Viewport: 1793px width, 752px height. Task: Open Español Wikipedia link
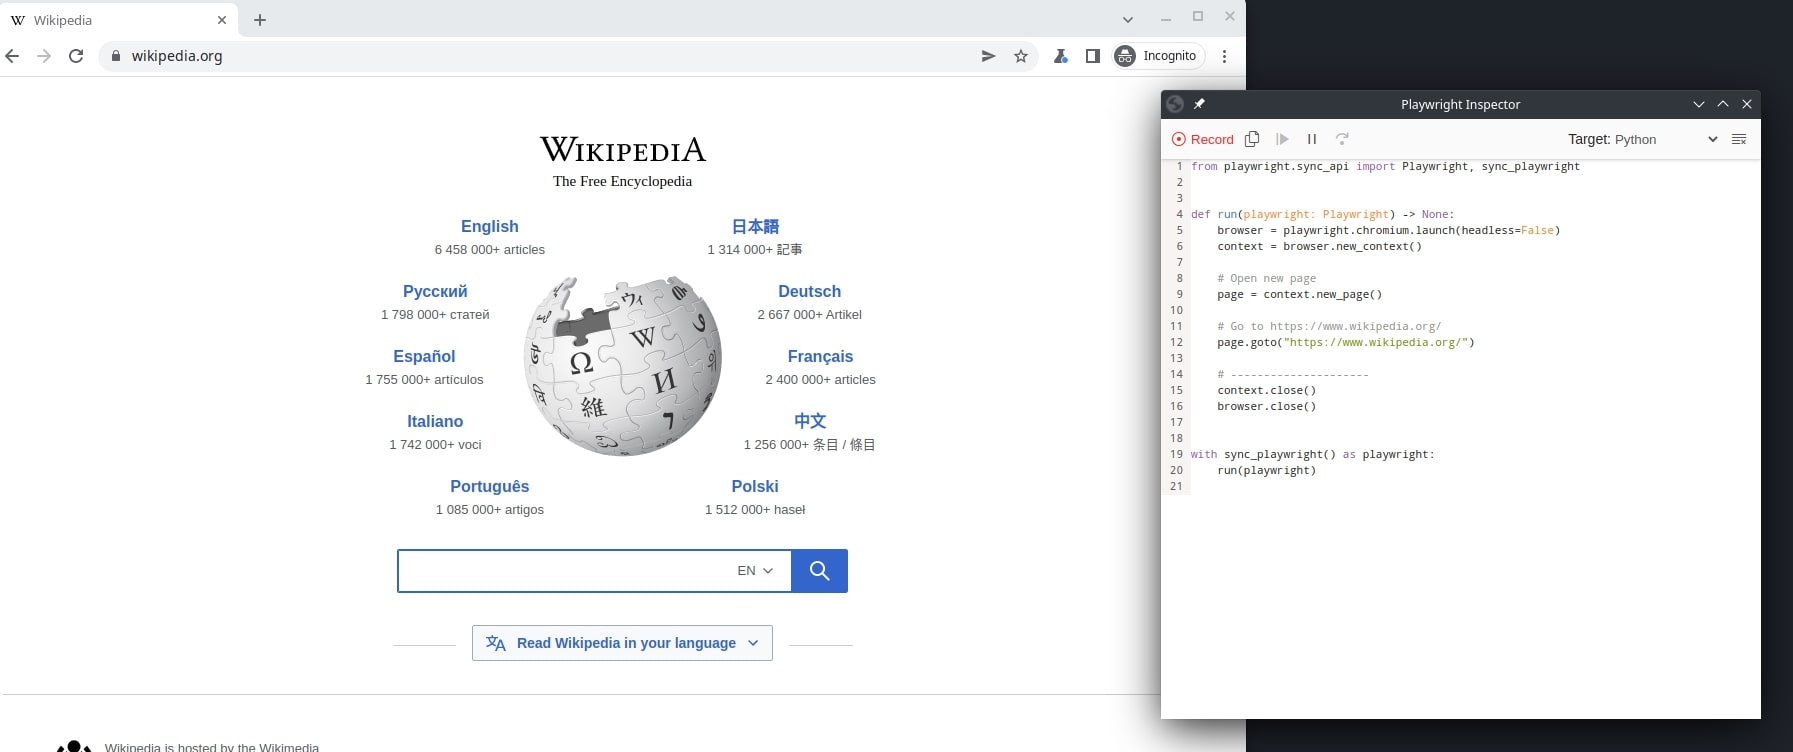coord(424,356)
